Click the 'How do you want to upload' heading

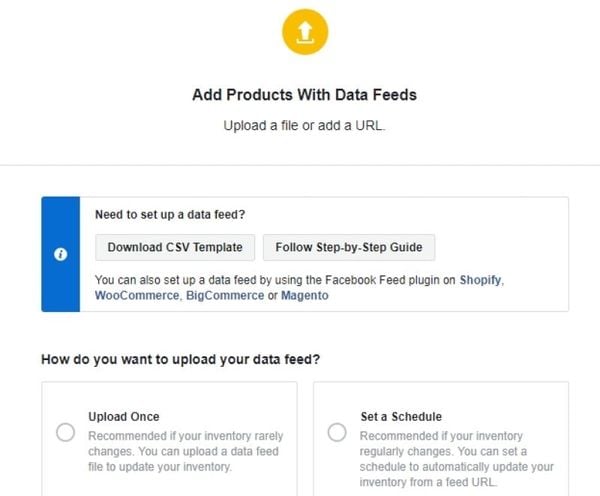click(x=181, y=359)
